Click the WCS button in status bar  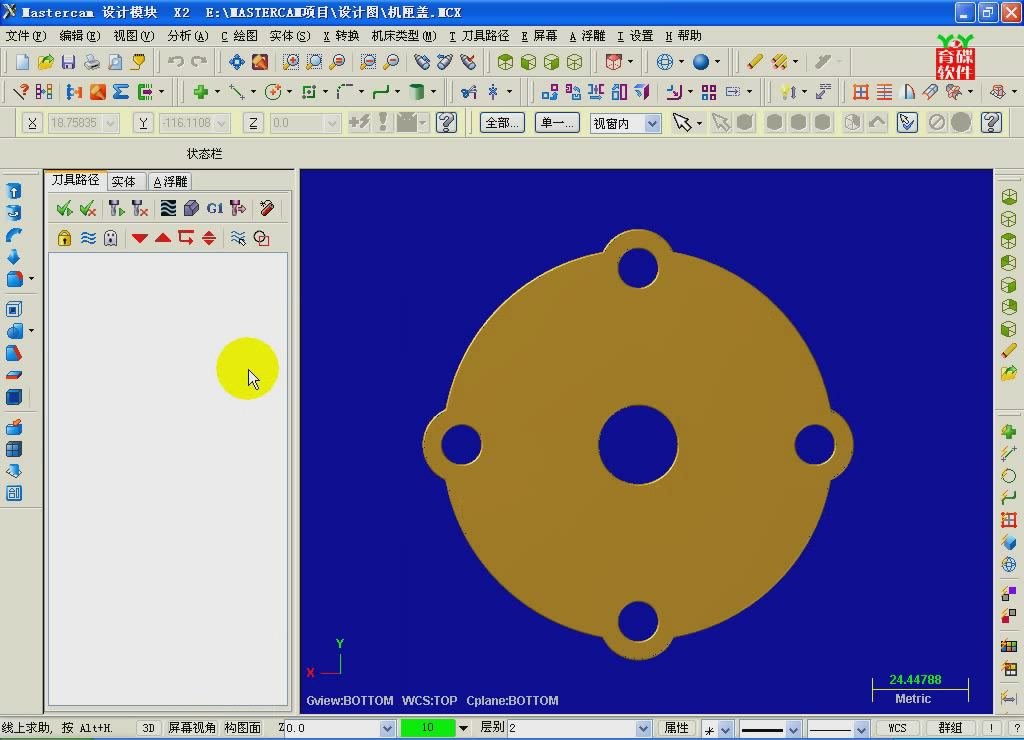897,728
